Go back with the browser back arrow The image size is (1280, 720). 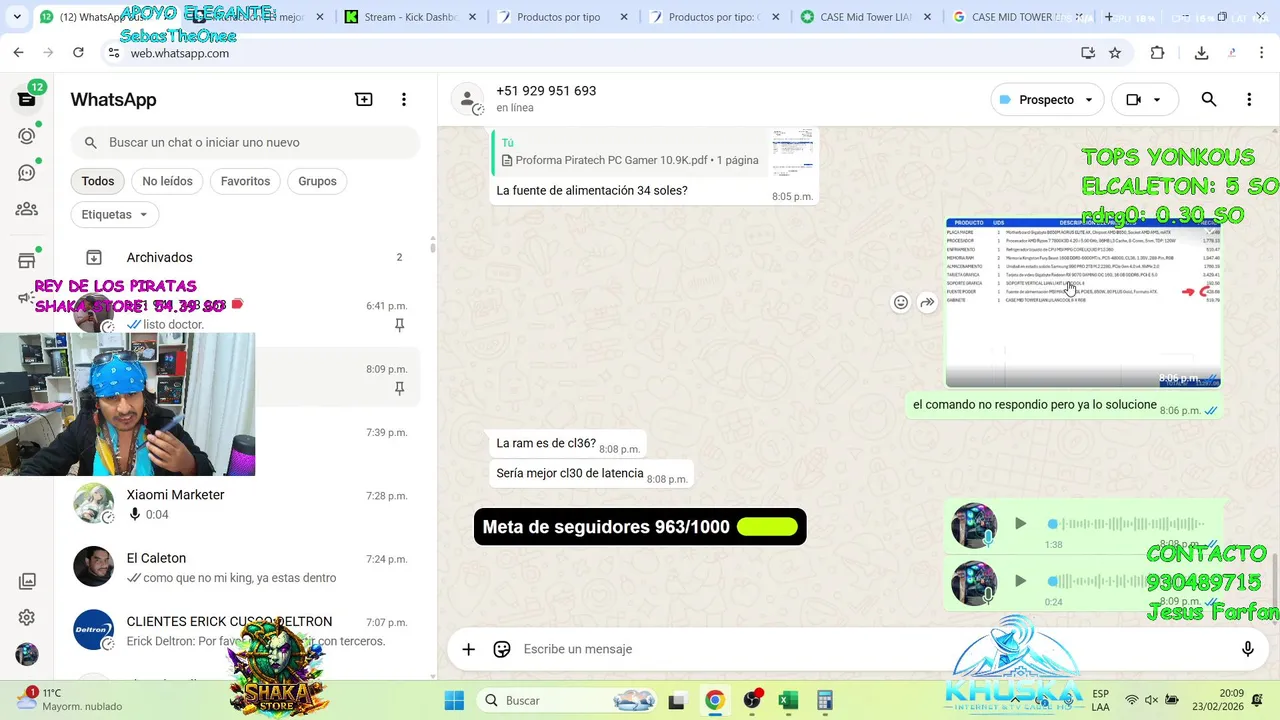point(19,53)
